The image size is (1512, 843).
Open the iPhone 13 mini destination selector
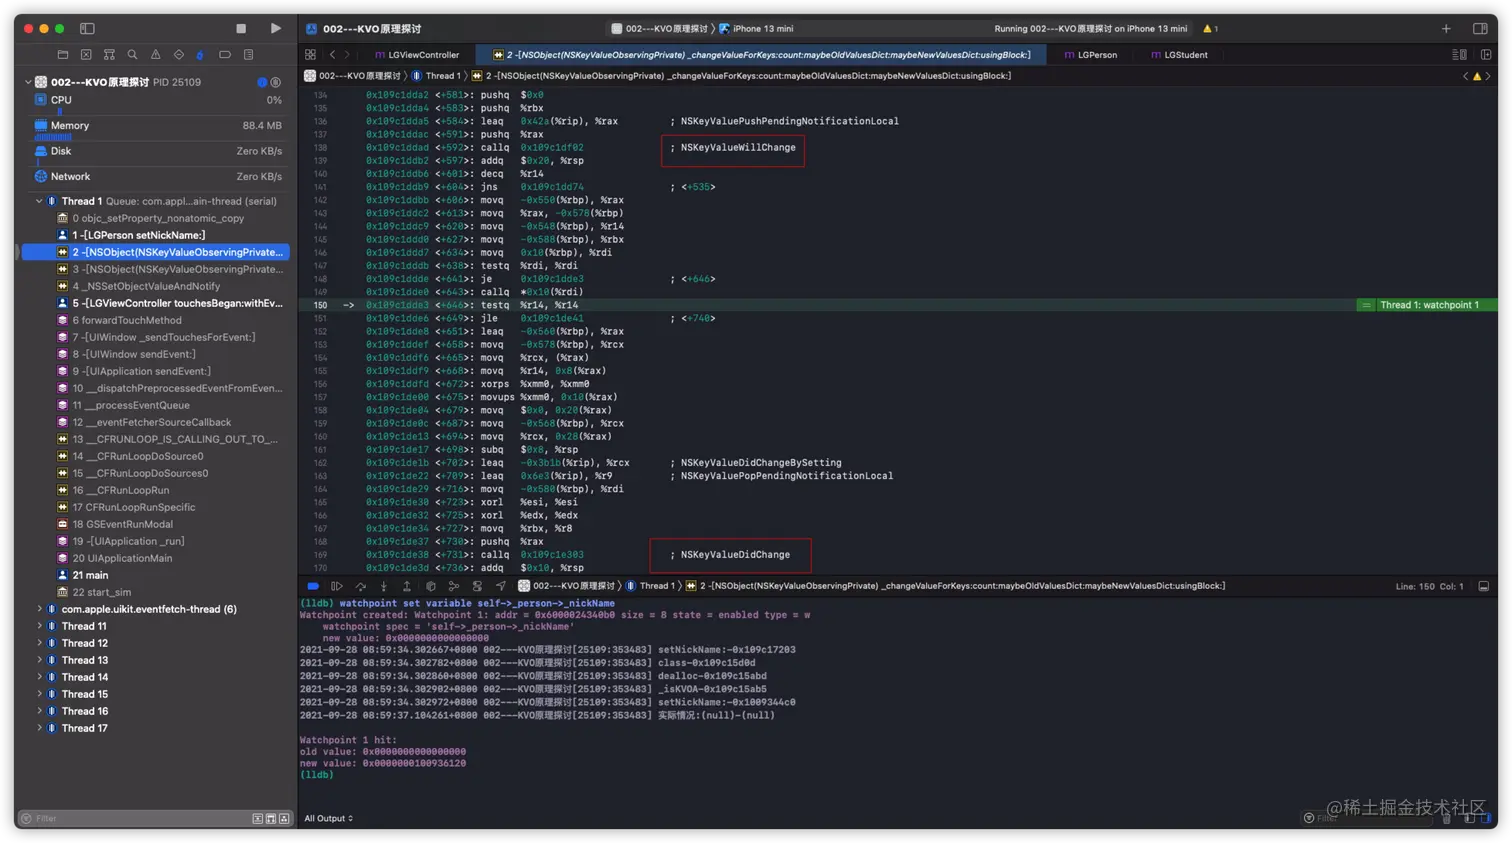[x=756, y=29]
